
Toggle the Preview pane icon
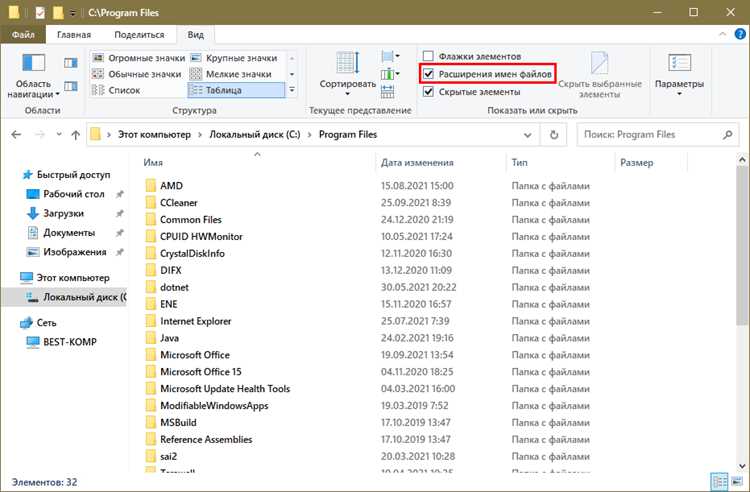pos(71,63)
